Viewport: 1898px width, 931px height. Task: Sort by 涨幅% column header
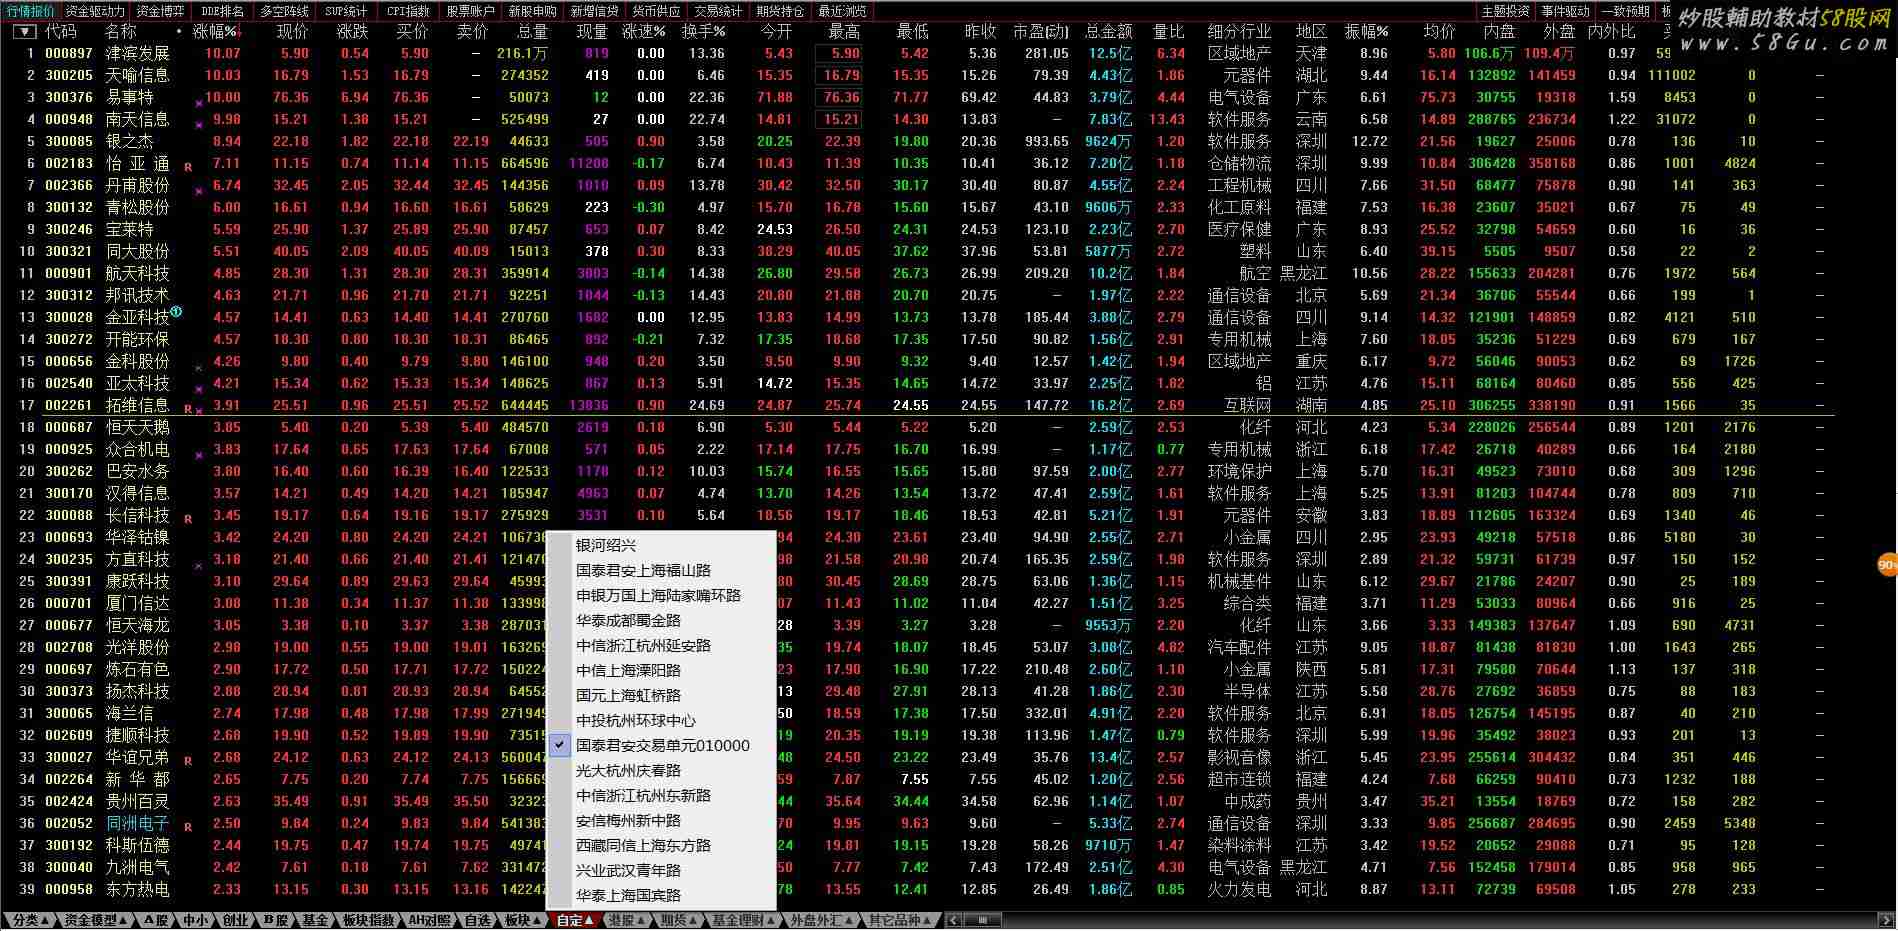(x=217, y=32)
